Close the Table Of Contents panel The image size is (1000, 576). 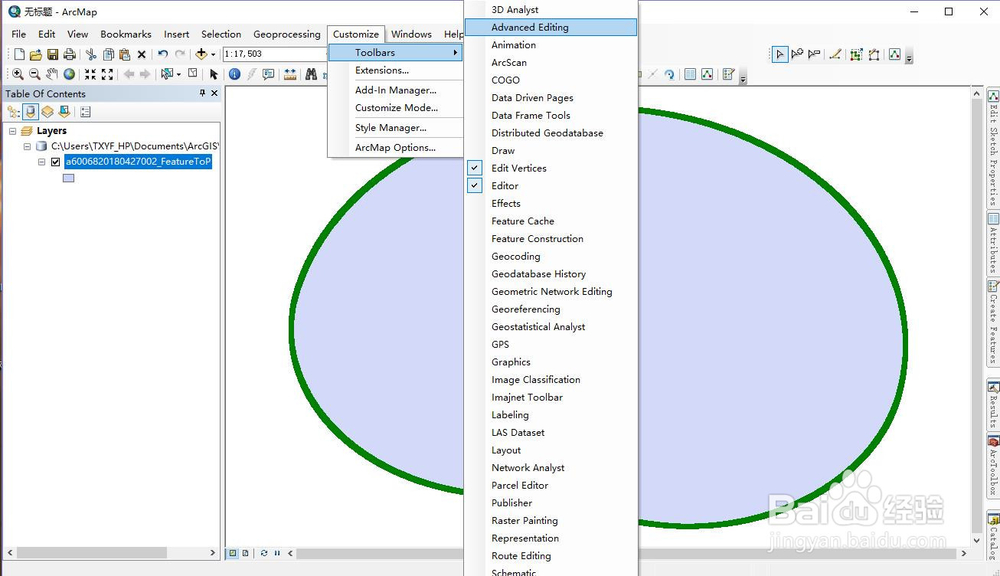214,93
